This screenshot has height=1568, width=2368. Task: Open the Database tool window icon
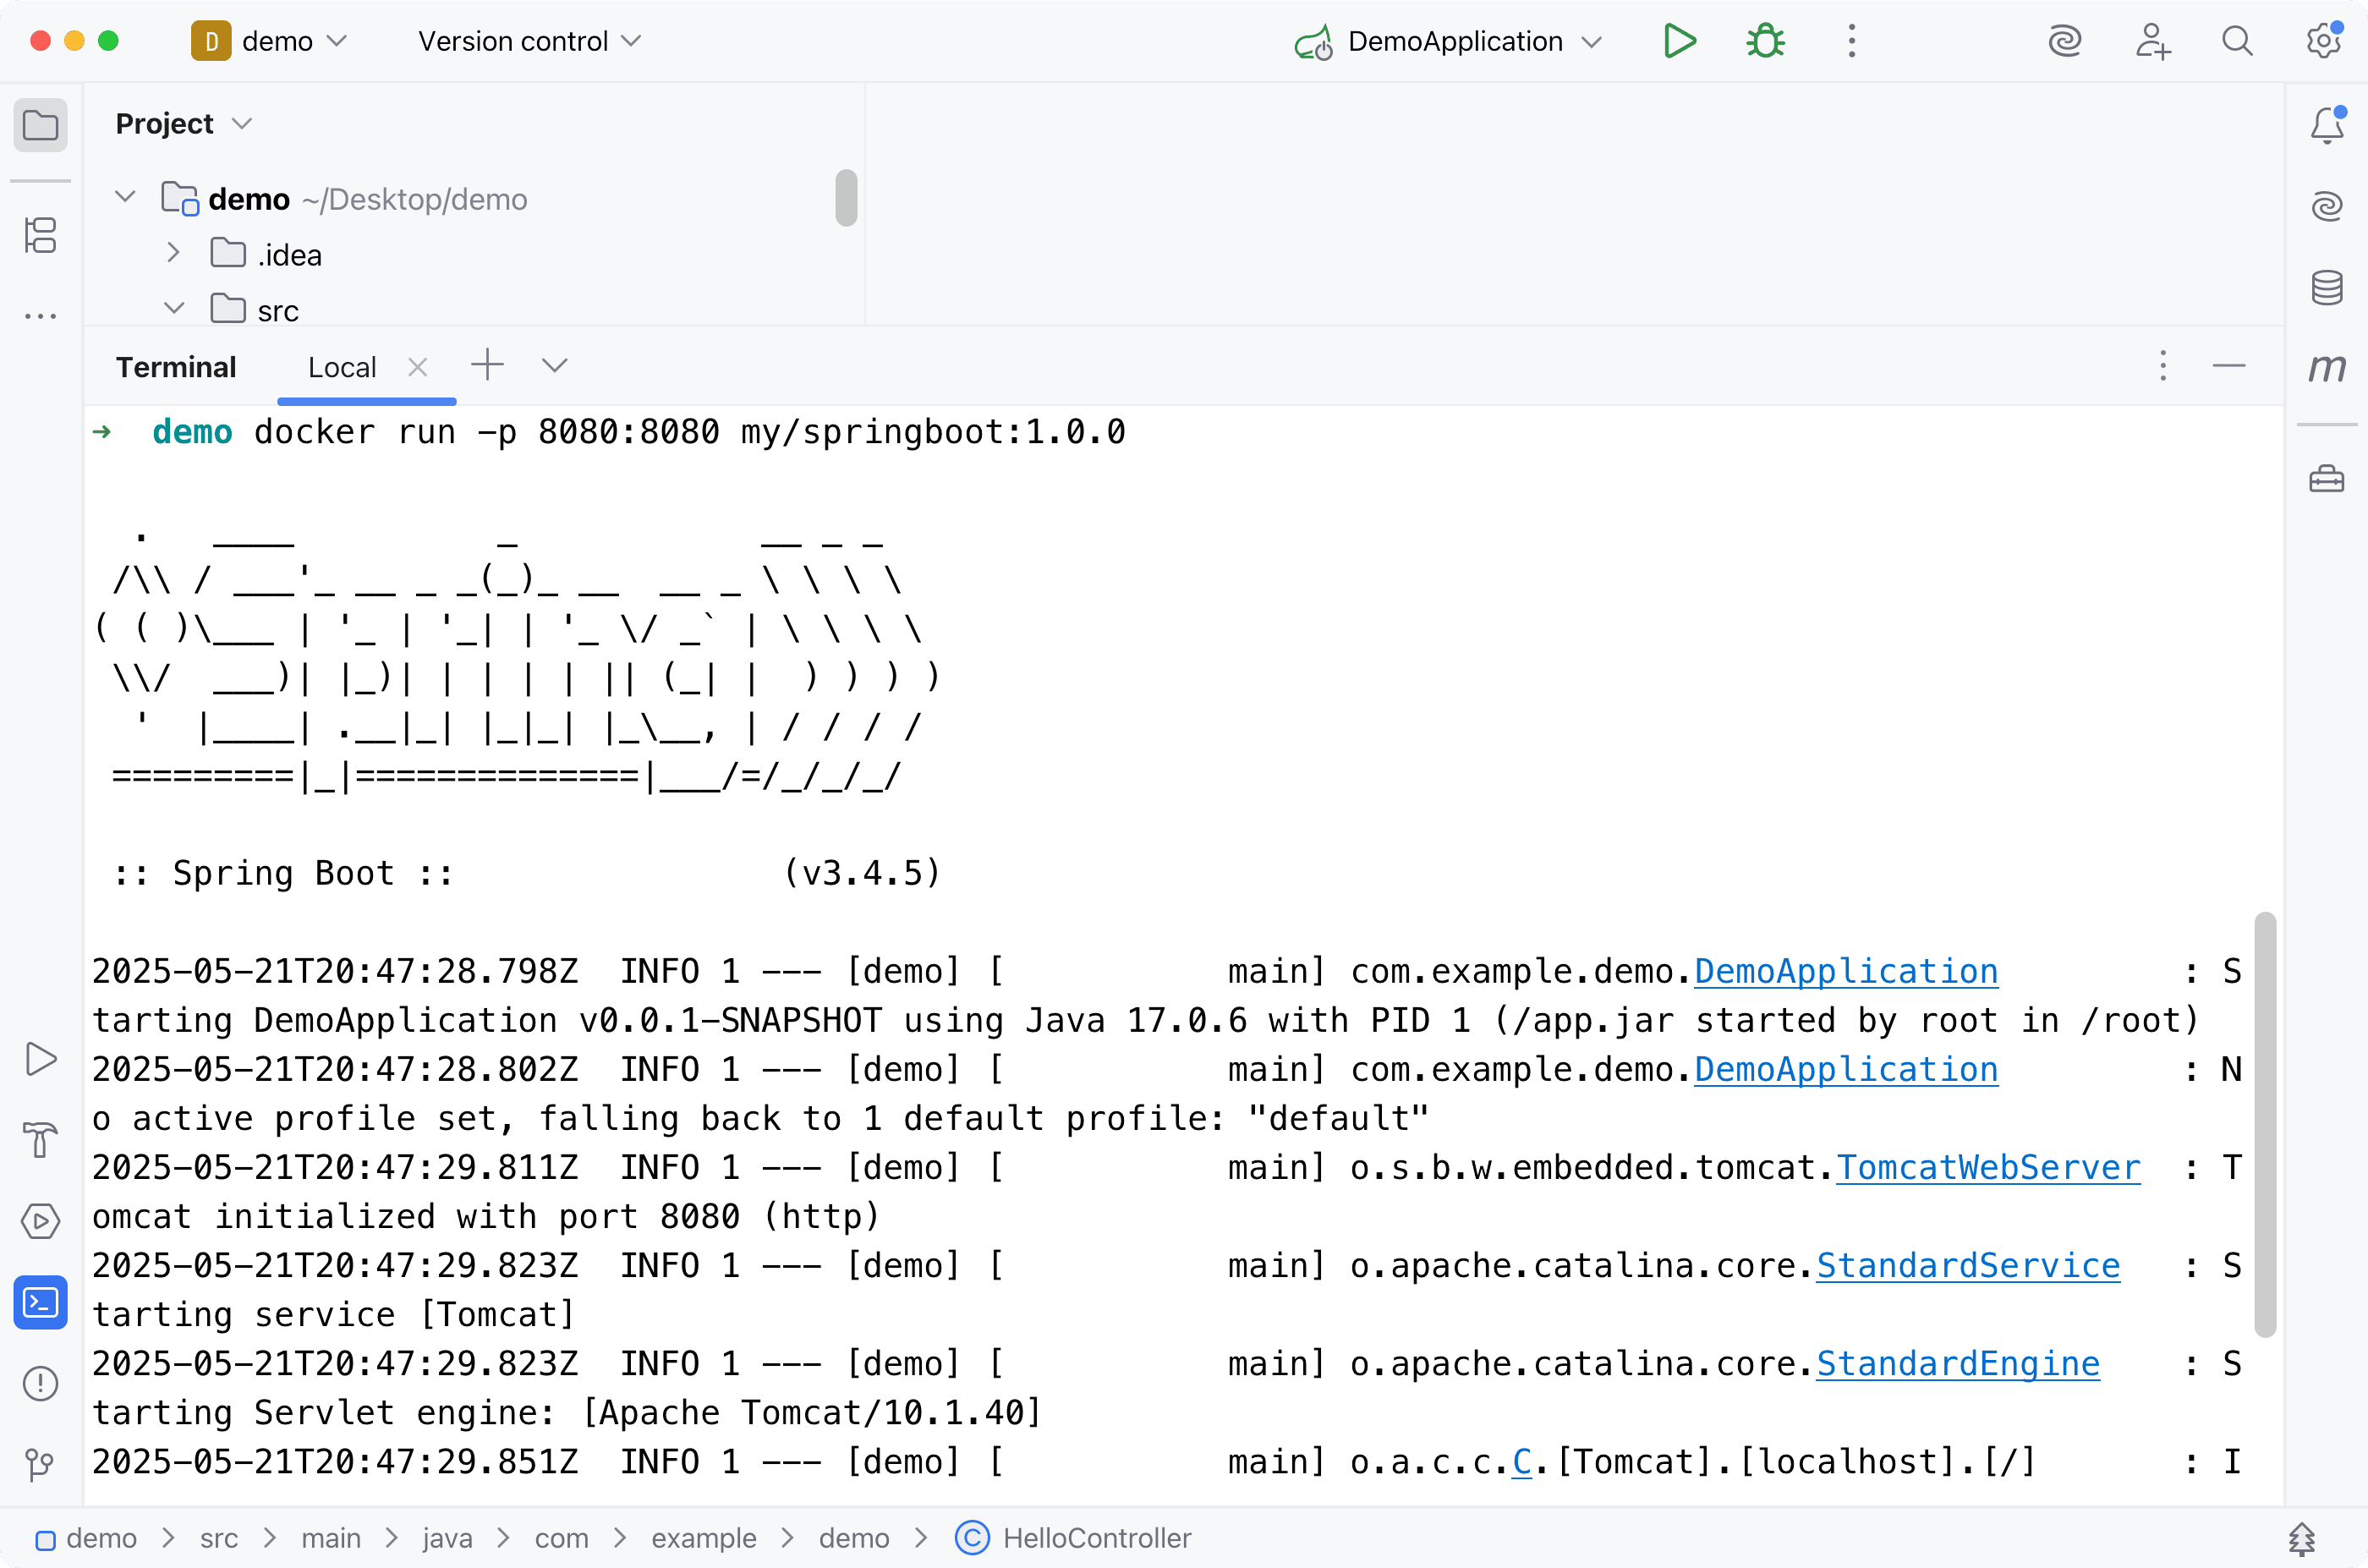tap(2327, 288)
